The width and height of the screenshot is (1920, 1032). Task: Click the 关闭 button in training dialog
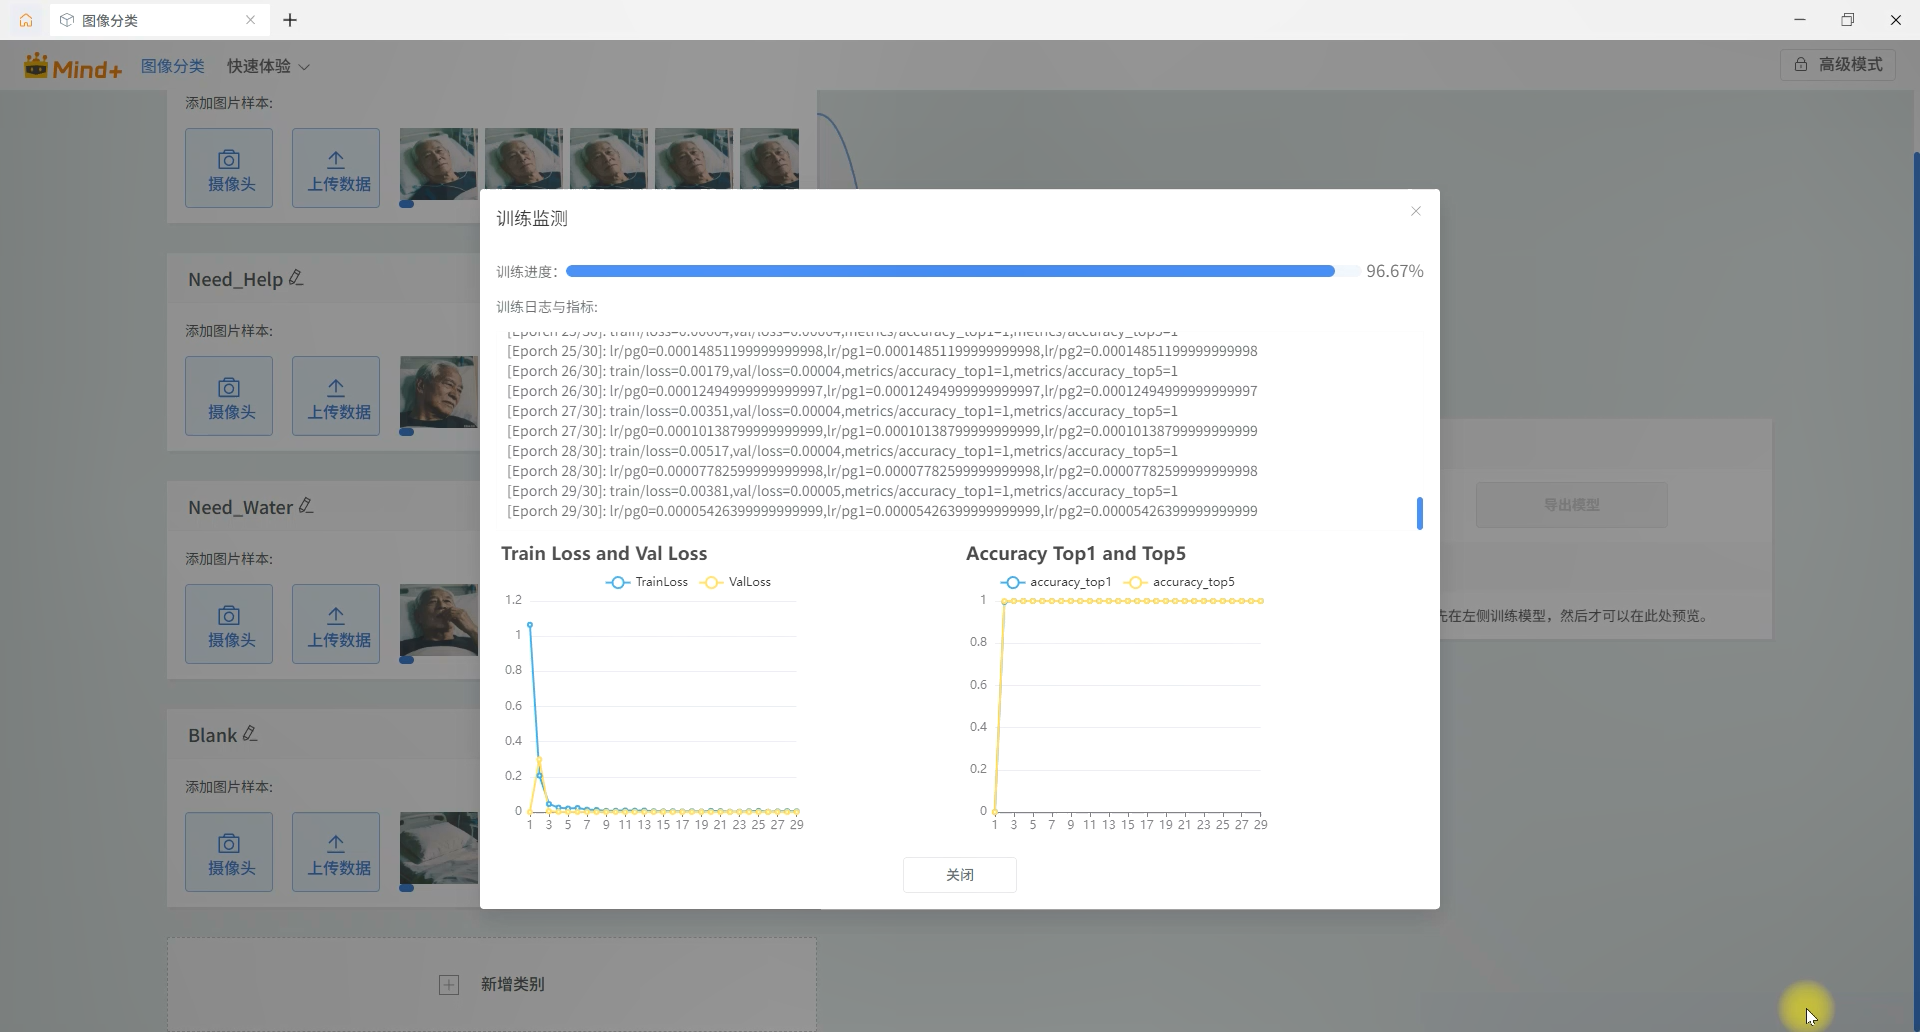pyautogui.click(x=959, y=875)
